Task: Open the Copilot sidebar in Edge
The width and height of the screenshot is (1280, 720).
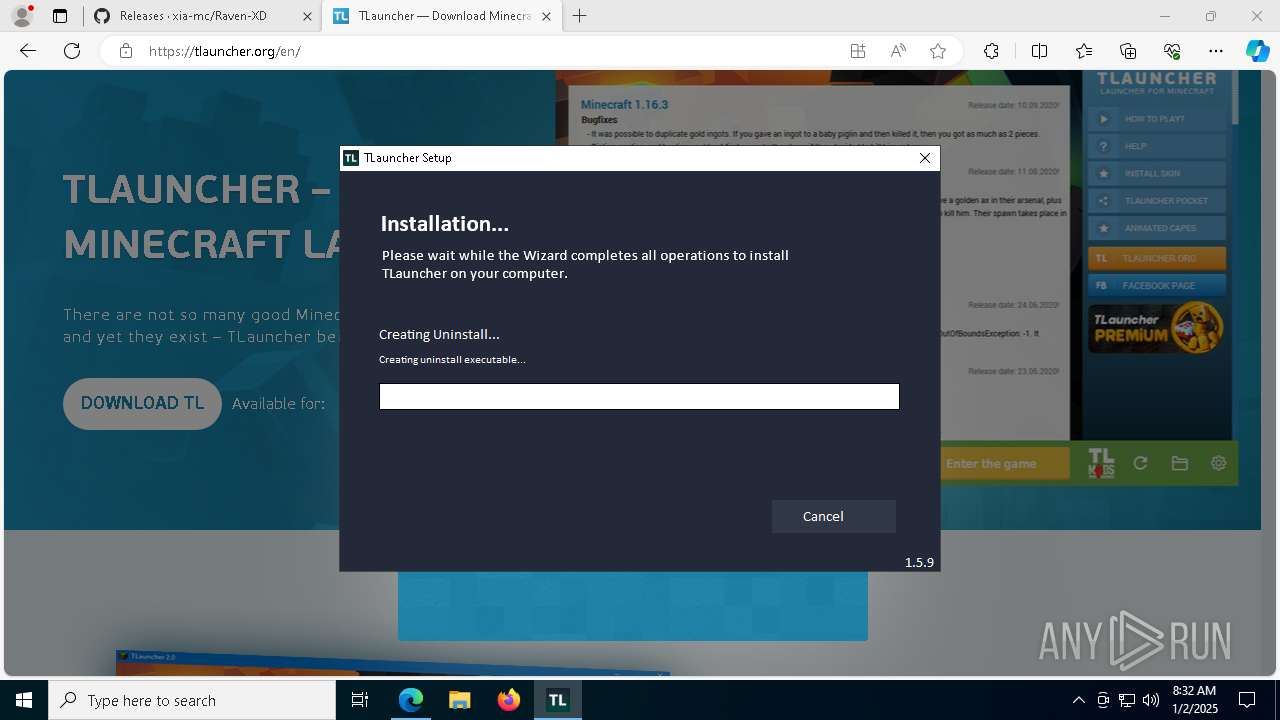Action: [1257, 51]
